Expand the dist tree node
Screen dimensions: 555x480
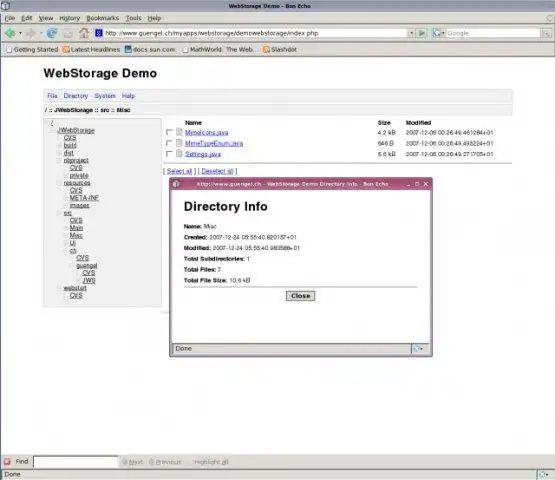pyautogui.click(x=59, y=153)
